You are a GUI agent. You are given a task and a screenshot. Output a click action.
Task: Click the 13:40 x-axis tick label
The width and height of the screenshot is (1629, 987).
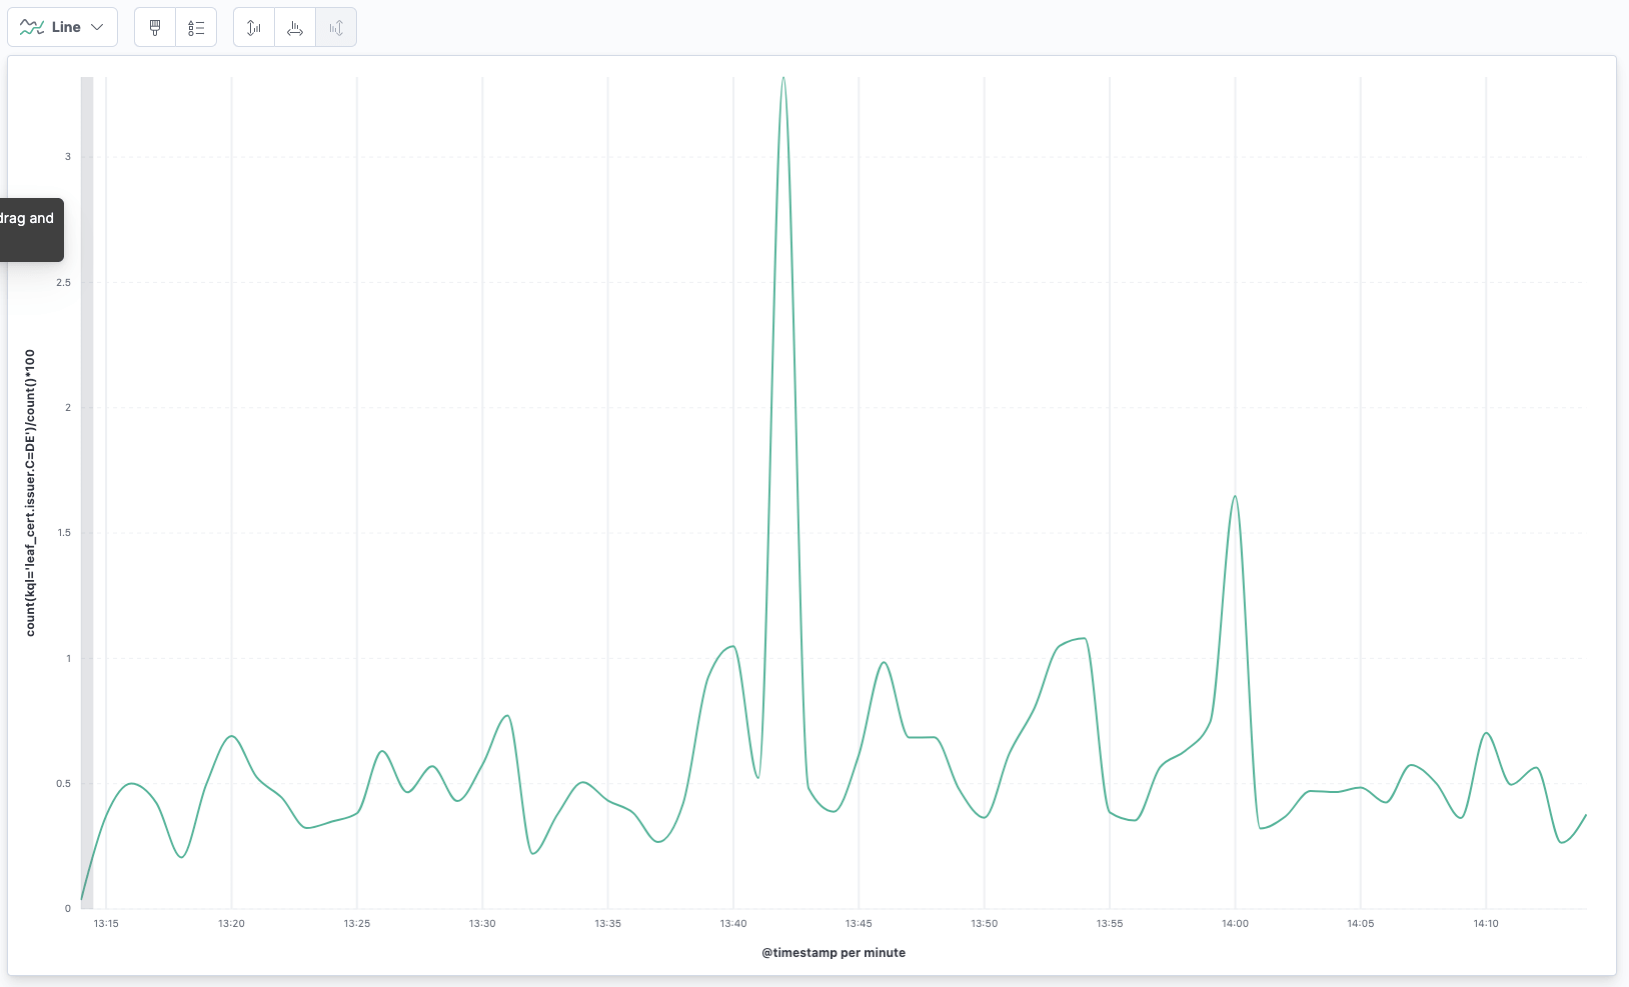(733, 923)
